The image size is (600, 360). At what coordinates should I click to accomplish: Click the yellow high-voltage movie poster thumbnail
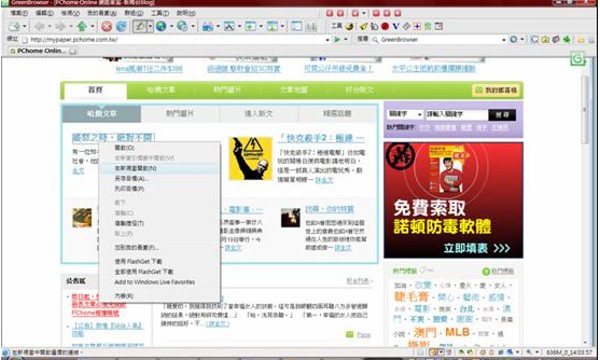tap(250, 158)
